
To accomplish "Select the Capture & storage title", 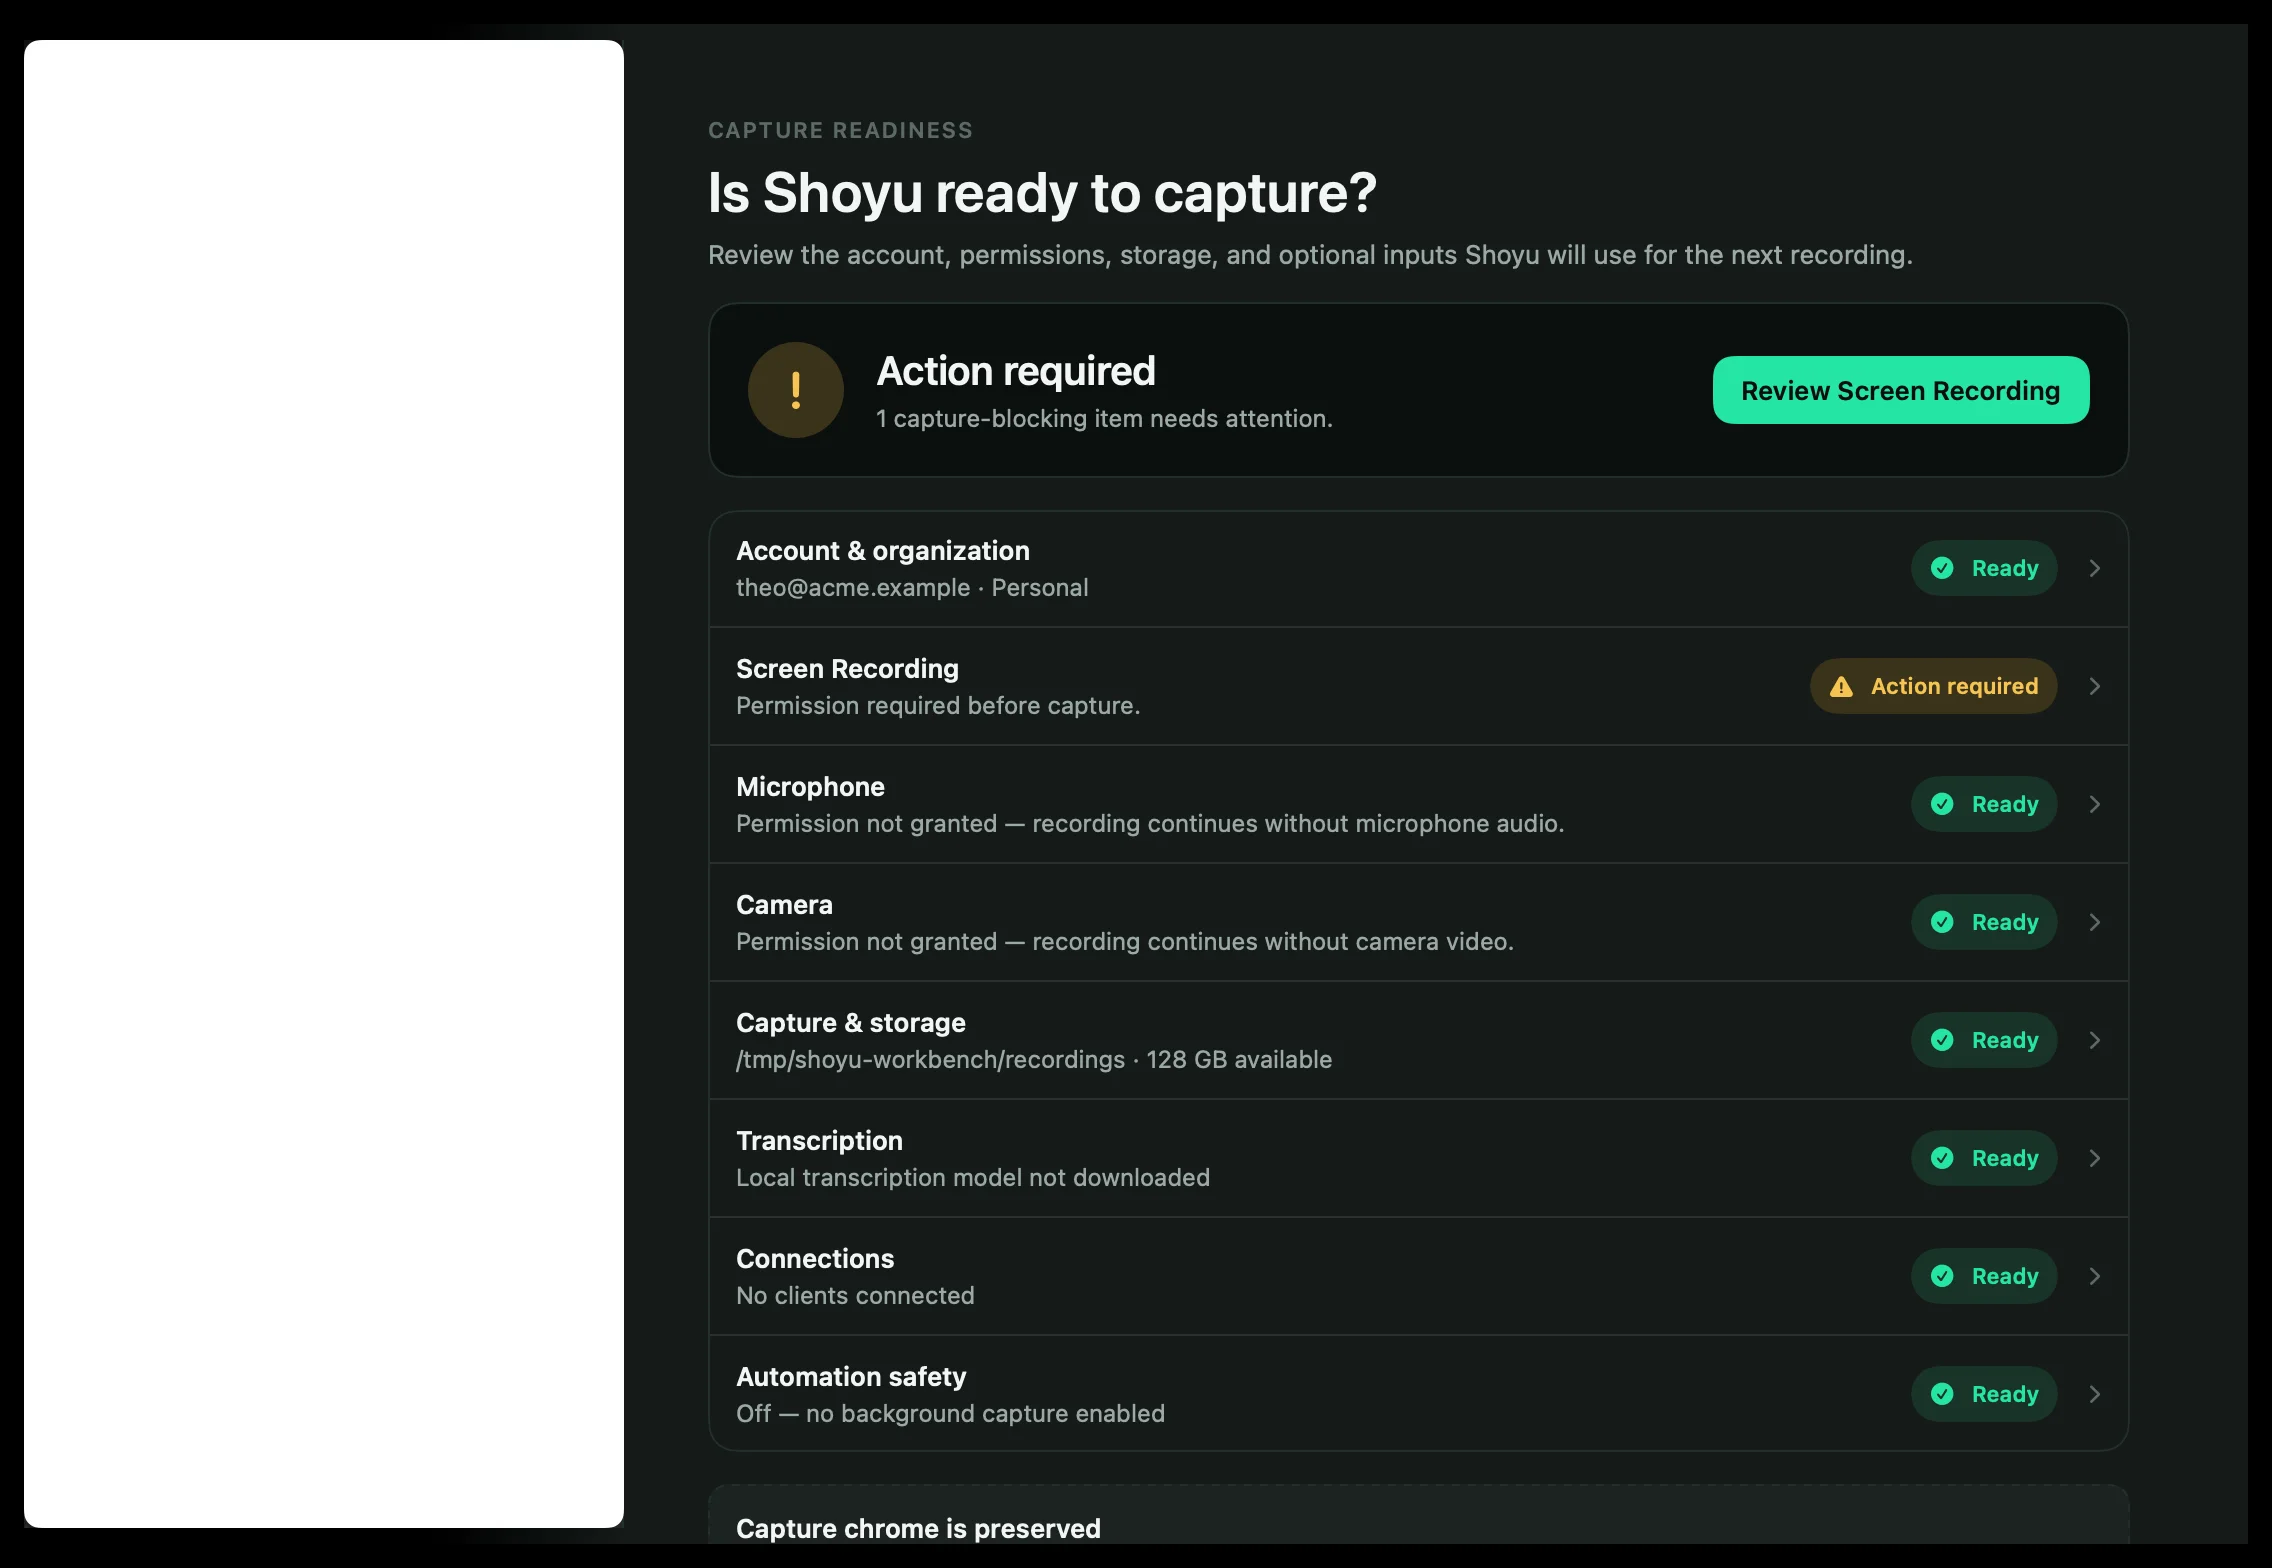I will [x=851, y=1023].
